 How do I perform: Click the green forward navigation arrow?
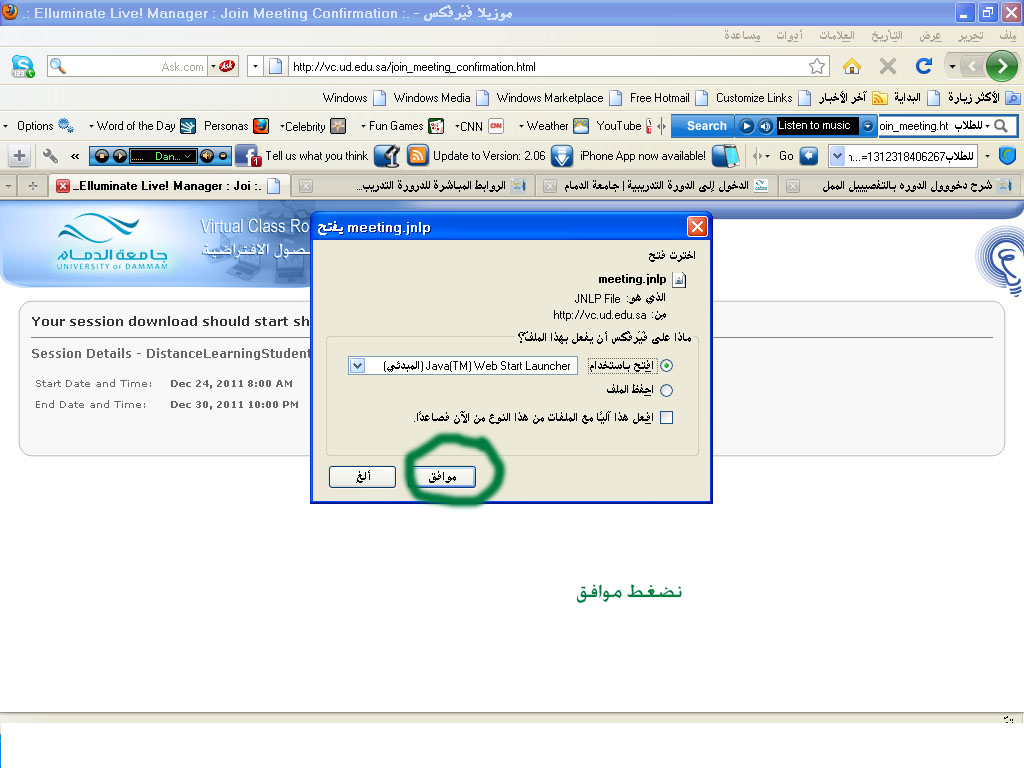[x=1001, y=67]
